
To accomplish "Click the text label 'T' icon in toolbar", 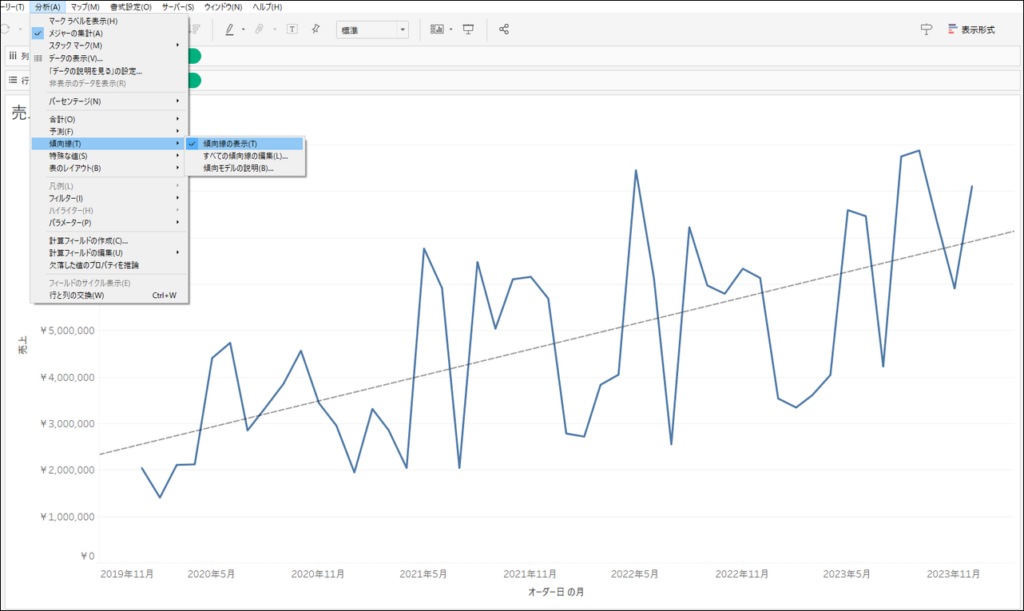I will click(x=292, y=29).
